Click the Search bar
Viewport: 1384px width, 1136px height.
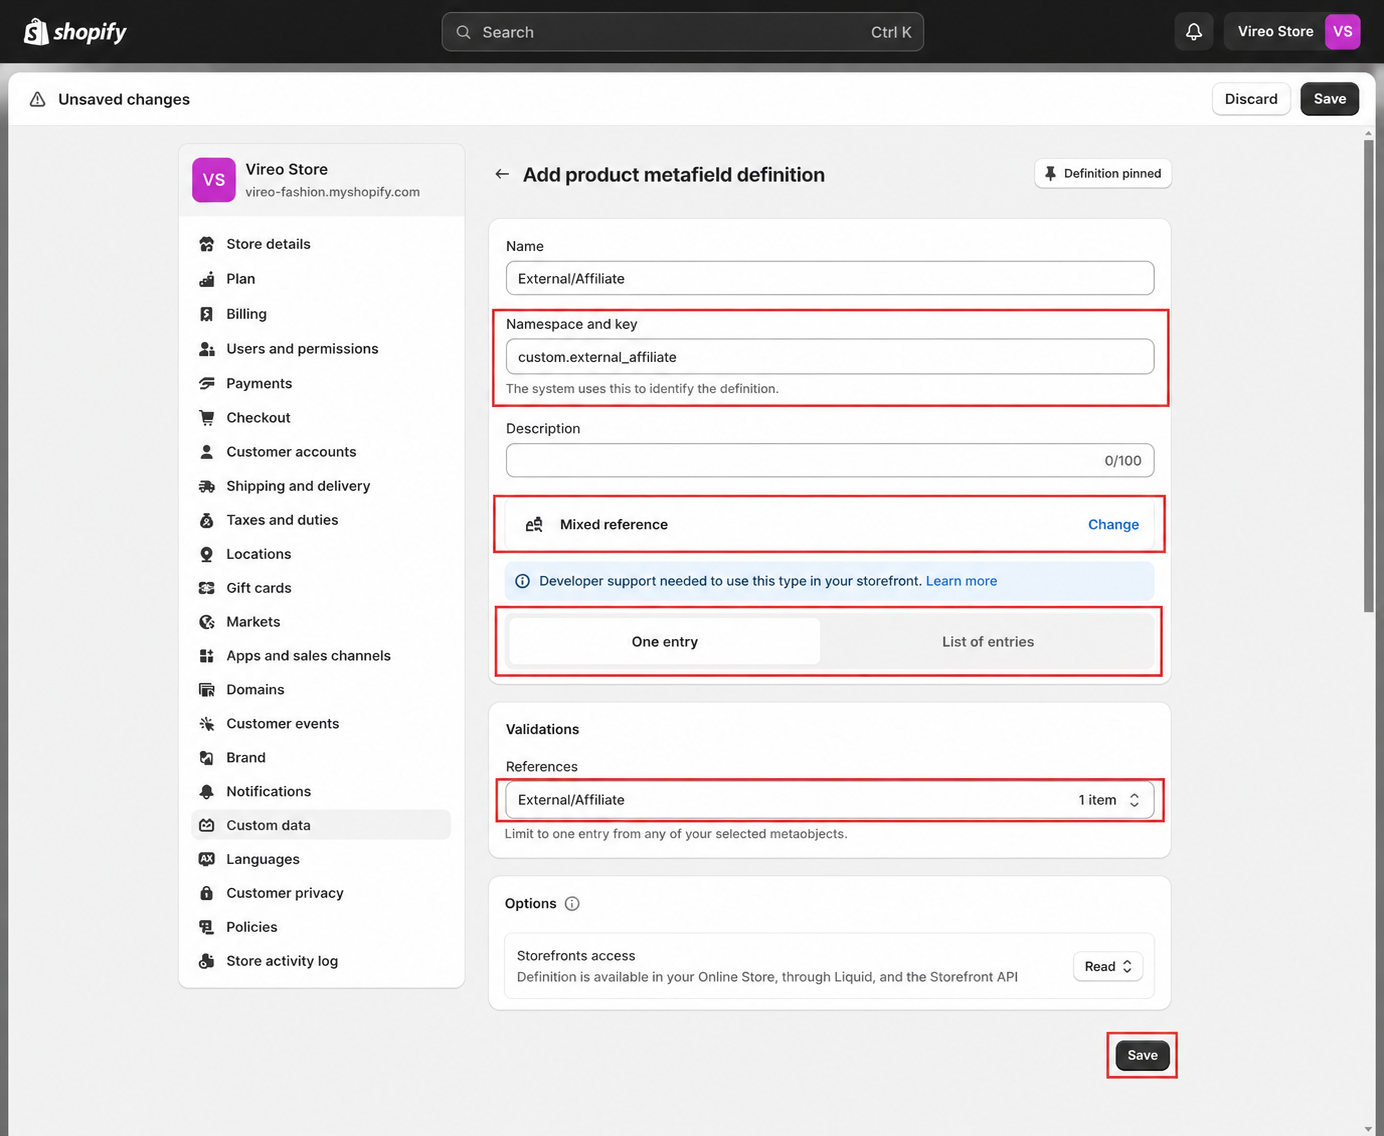tap(683, 32)
